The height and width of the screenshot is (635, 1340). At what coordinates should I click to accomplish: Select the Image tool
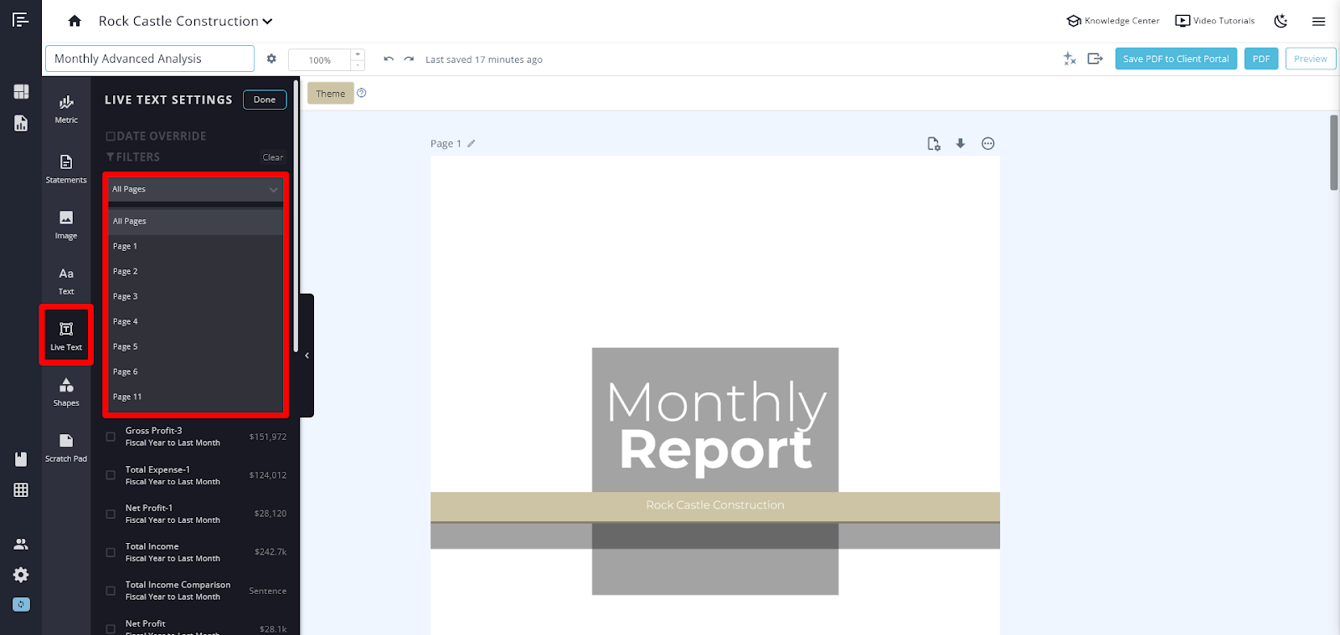coord(66,224)
